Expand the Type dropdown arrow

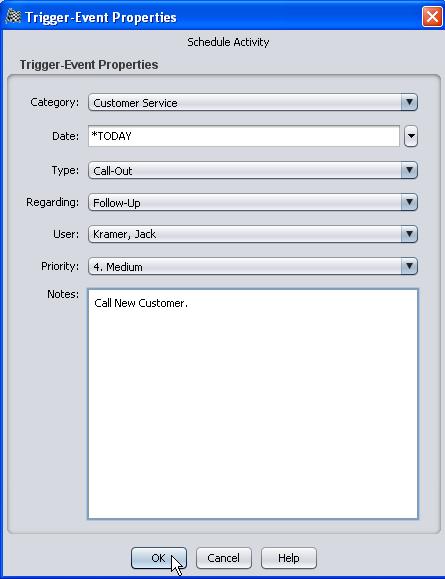click(x=409, y=170)
